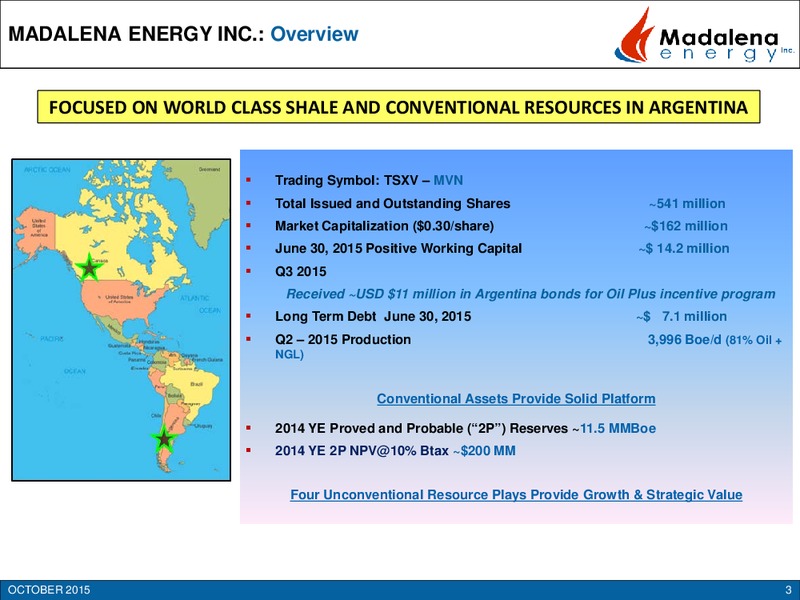Click 'Long Term Debt June 30, 2015'
Image resolution: width=800 pixels, height=600 pixels.
point(373,316)
